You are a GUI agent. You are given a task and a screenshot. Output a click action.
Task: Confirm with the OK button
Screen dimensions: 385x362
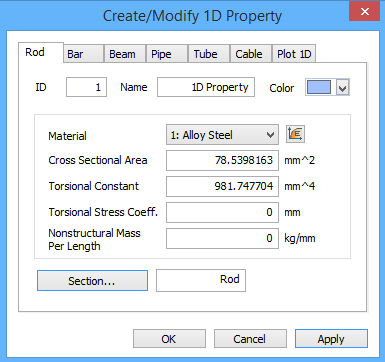tap(169, 339)
